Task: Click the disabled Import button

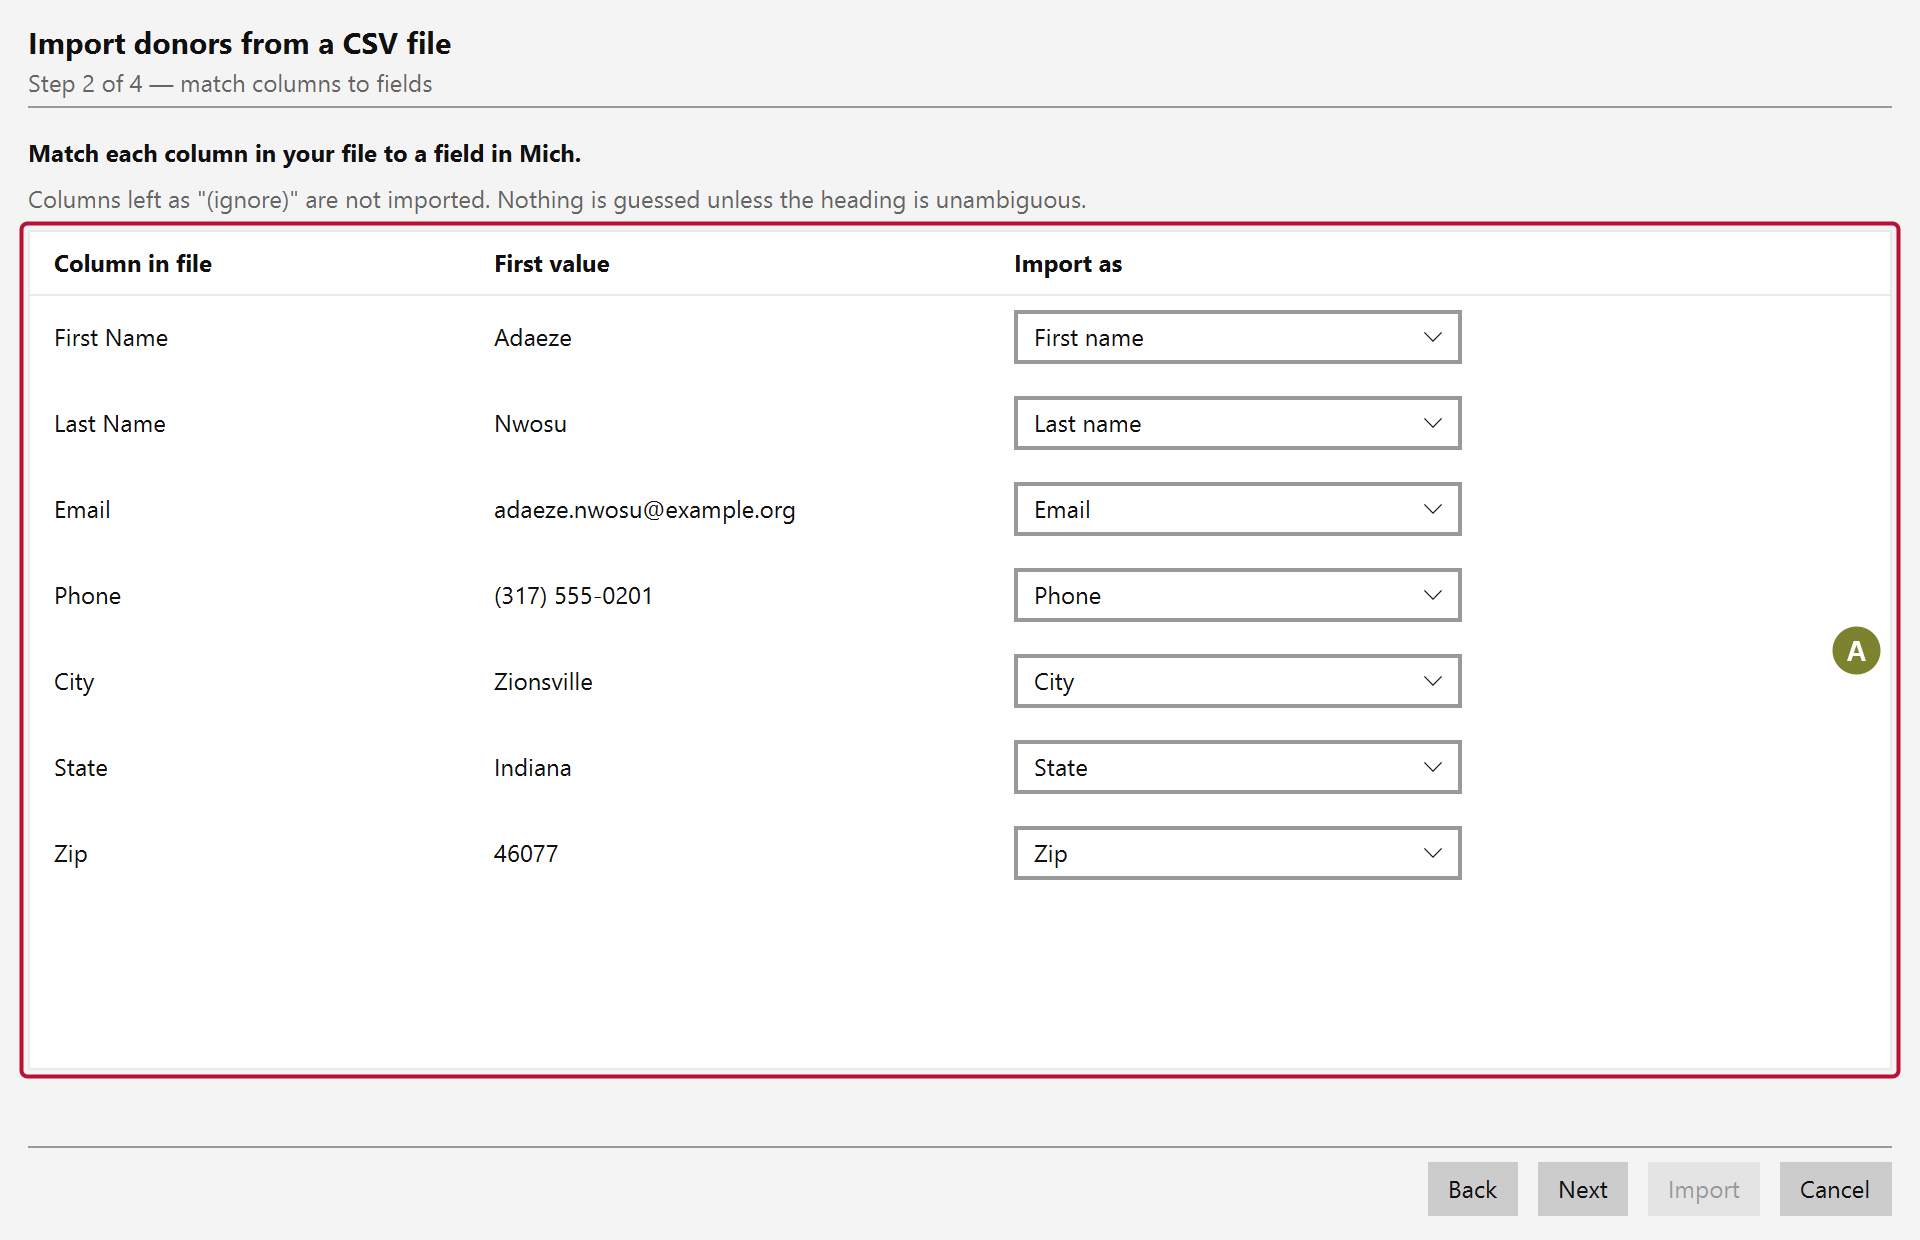Action: 1703,1189
